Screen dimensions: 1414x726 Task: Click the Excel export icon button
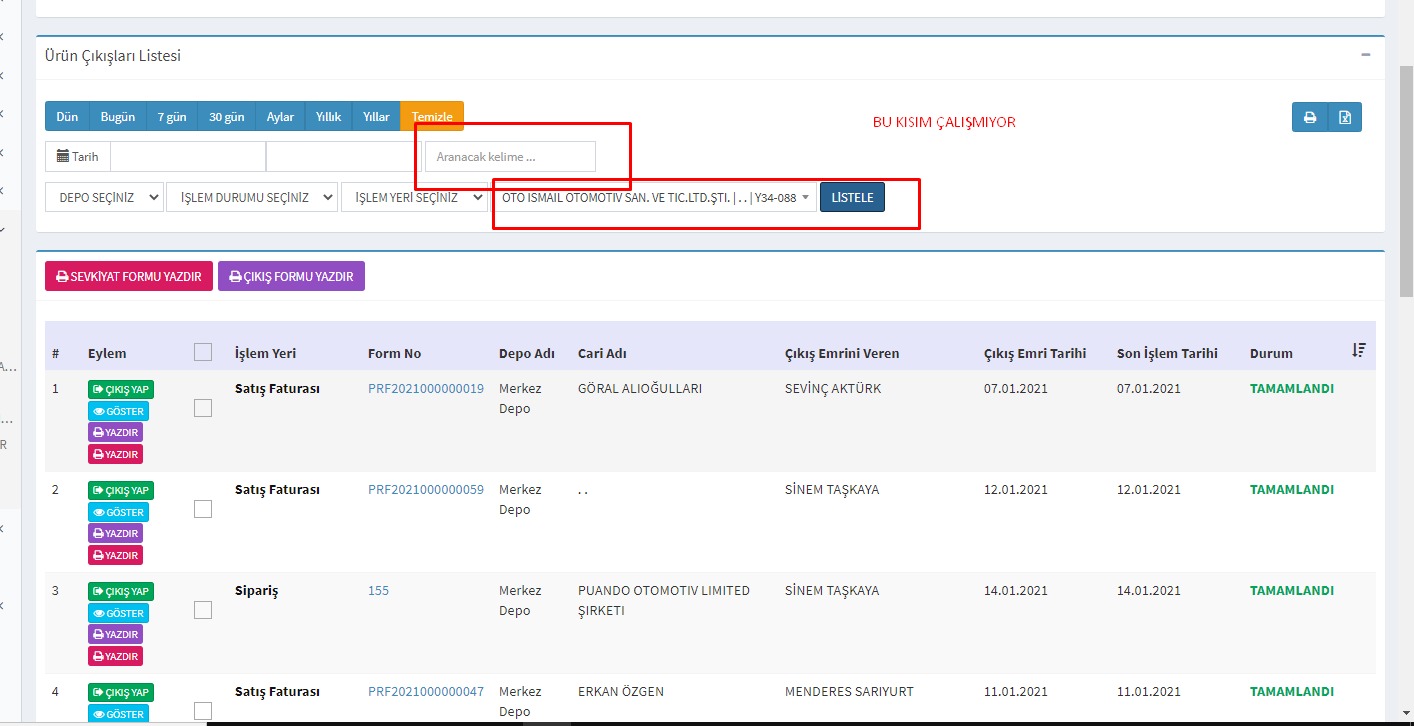1345,117
